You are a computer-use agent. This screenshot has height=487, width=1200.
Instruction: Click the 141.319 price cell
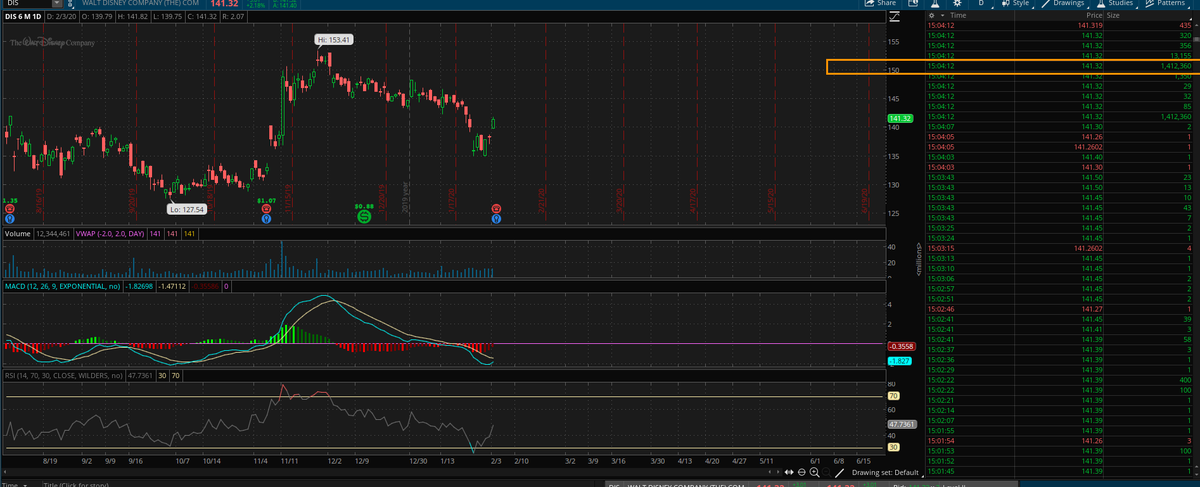pos(1090,26)
